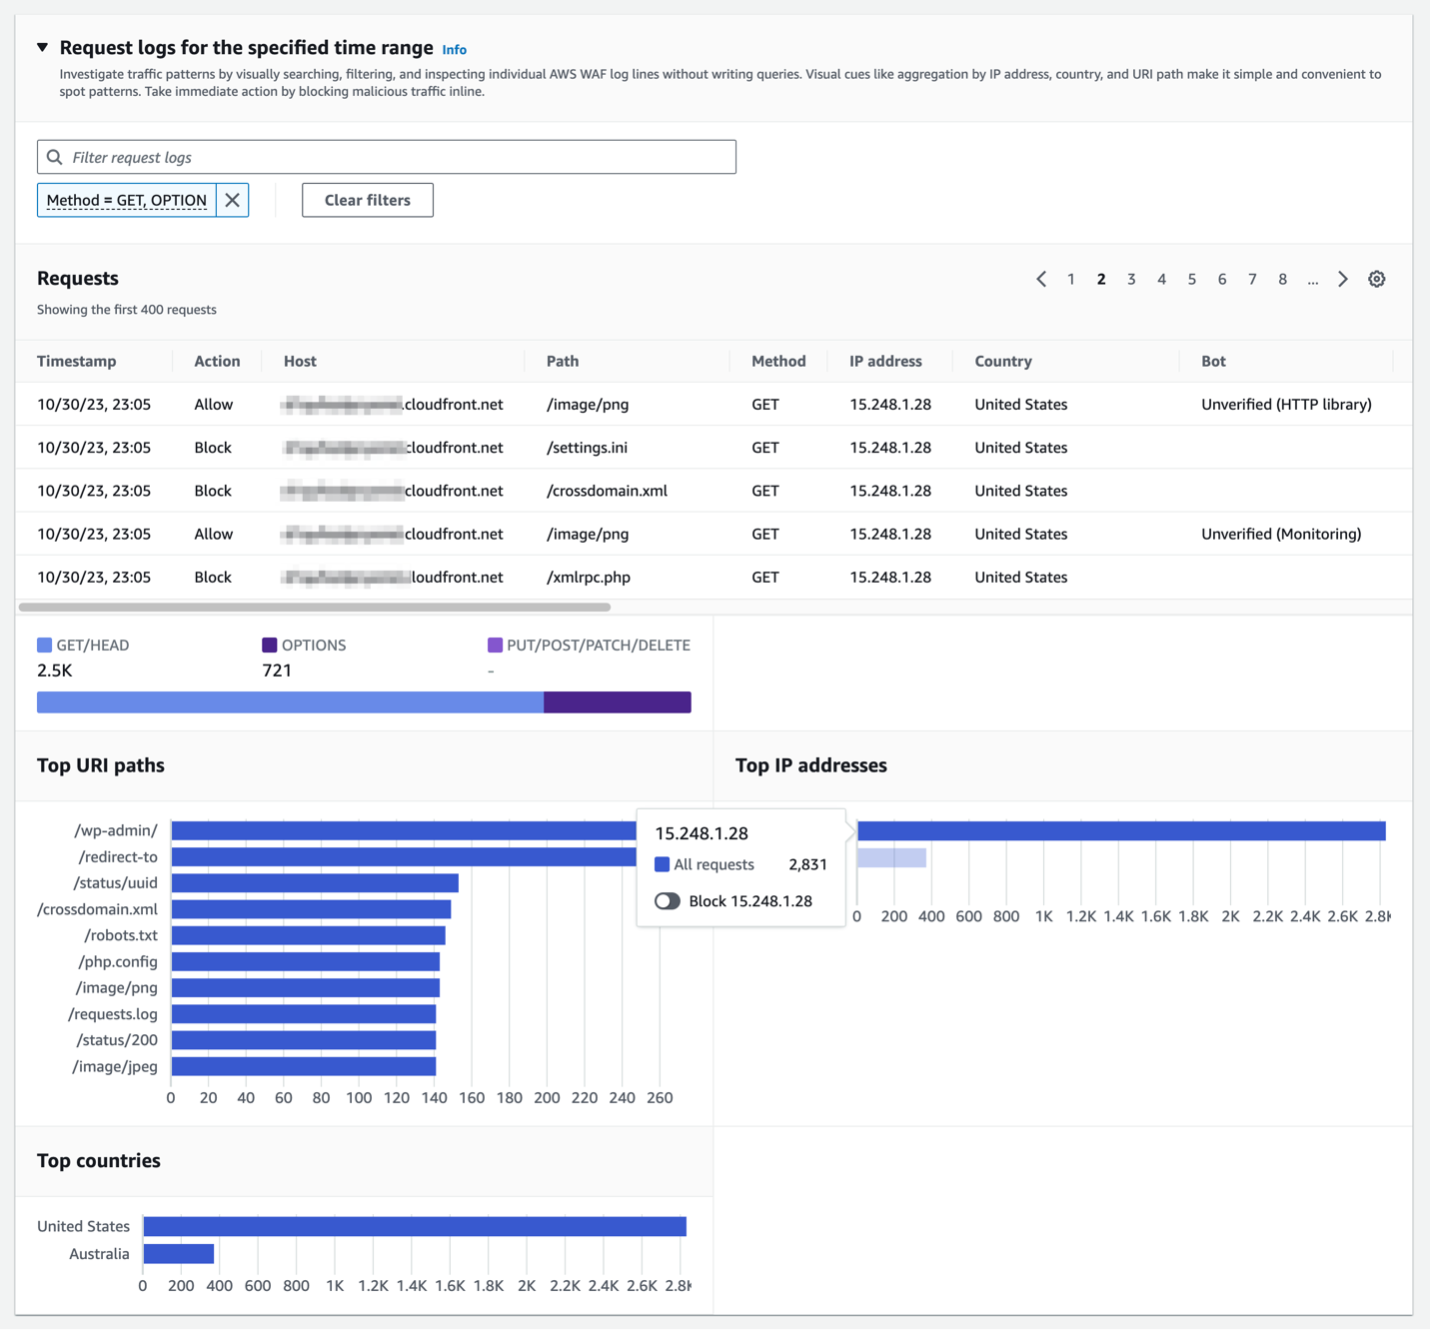Select the Australia bar in Top countries
The width and height of the screenshot is (1430, 1332).
tap(179, 1253)
